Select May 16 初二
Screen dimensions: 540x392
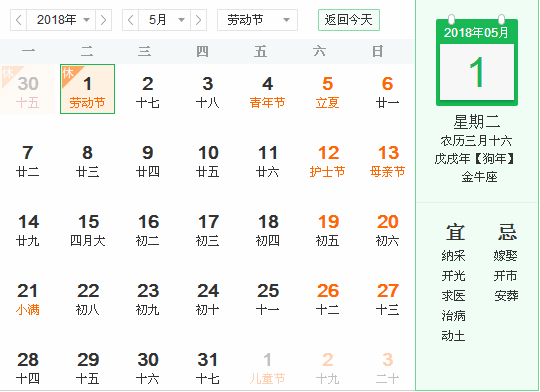(147, 230)
